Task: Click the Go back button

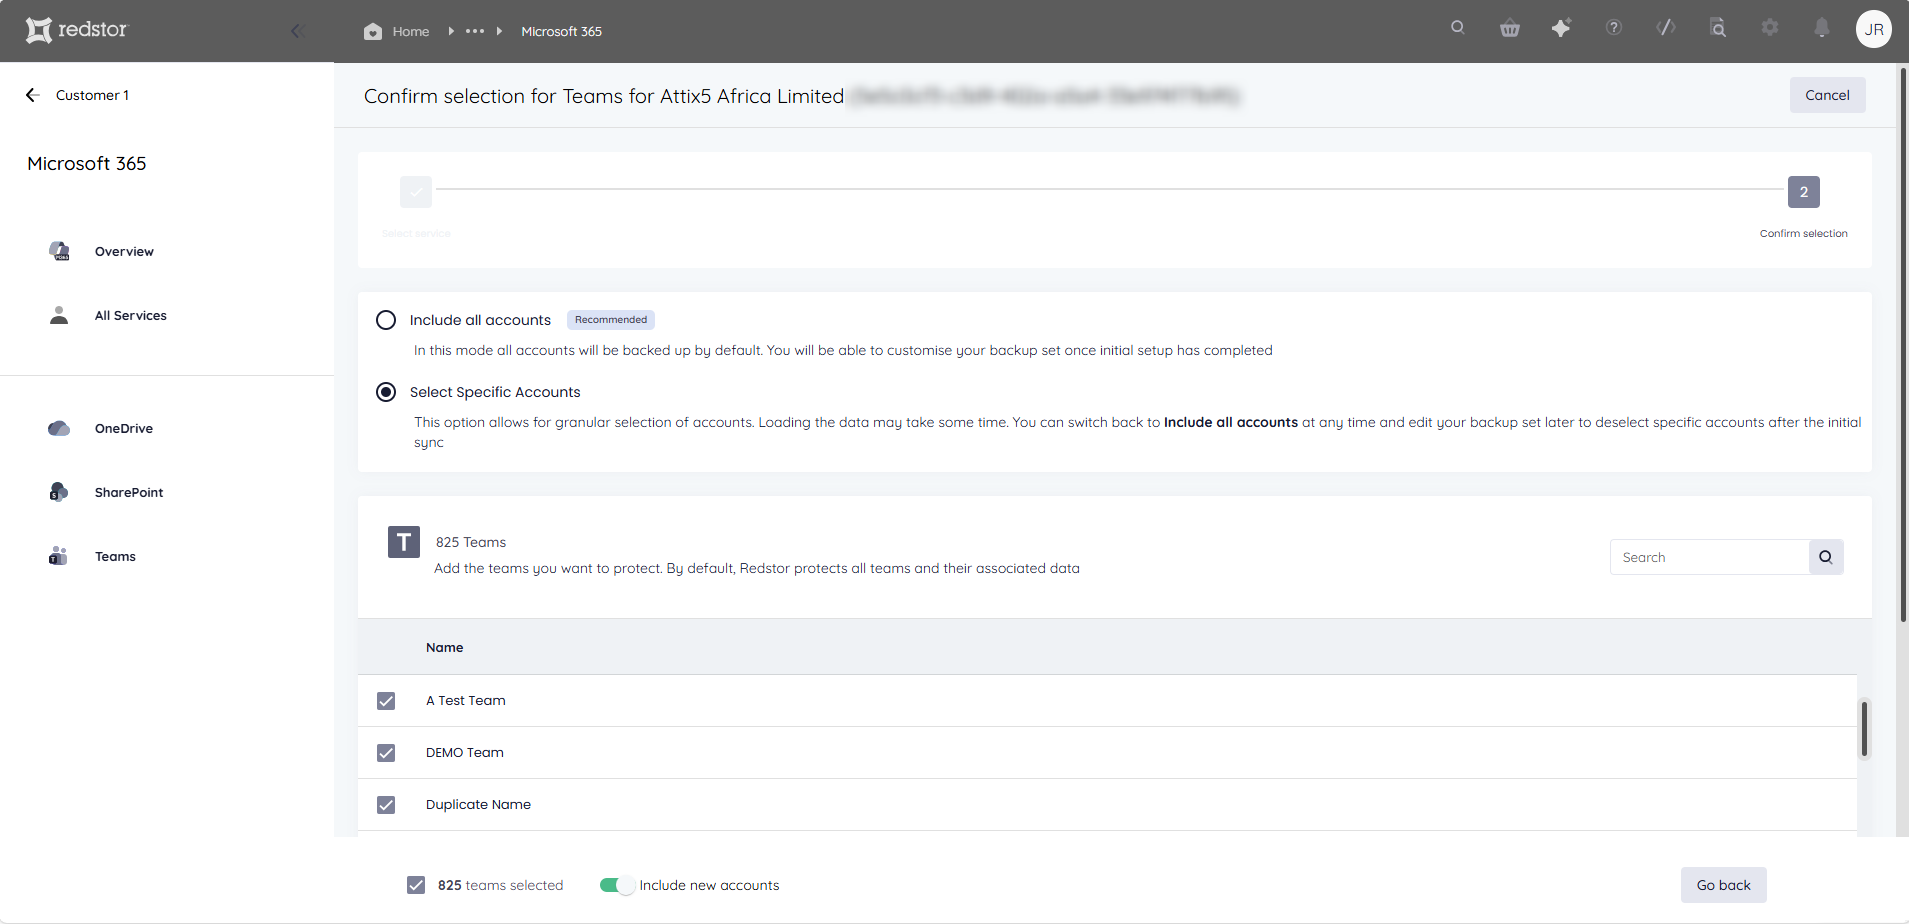Action: point(1723,885)
